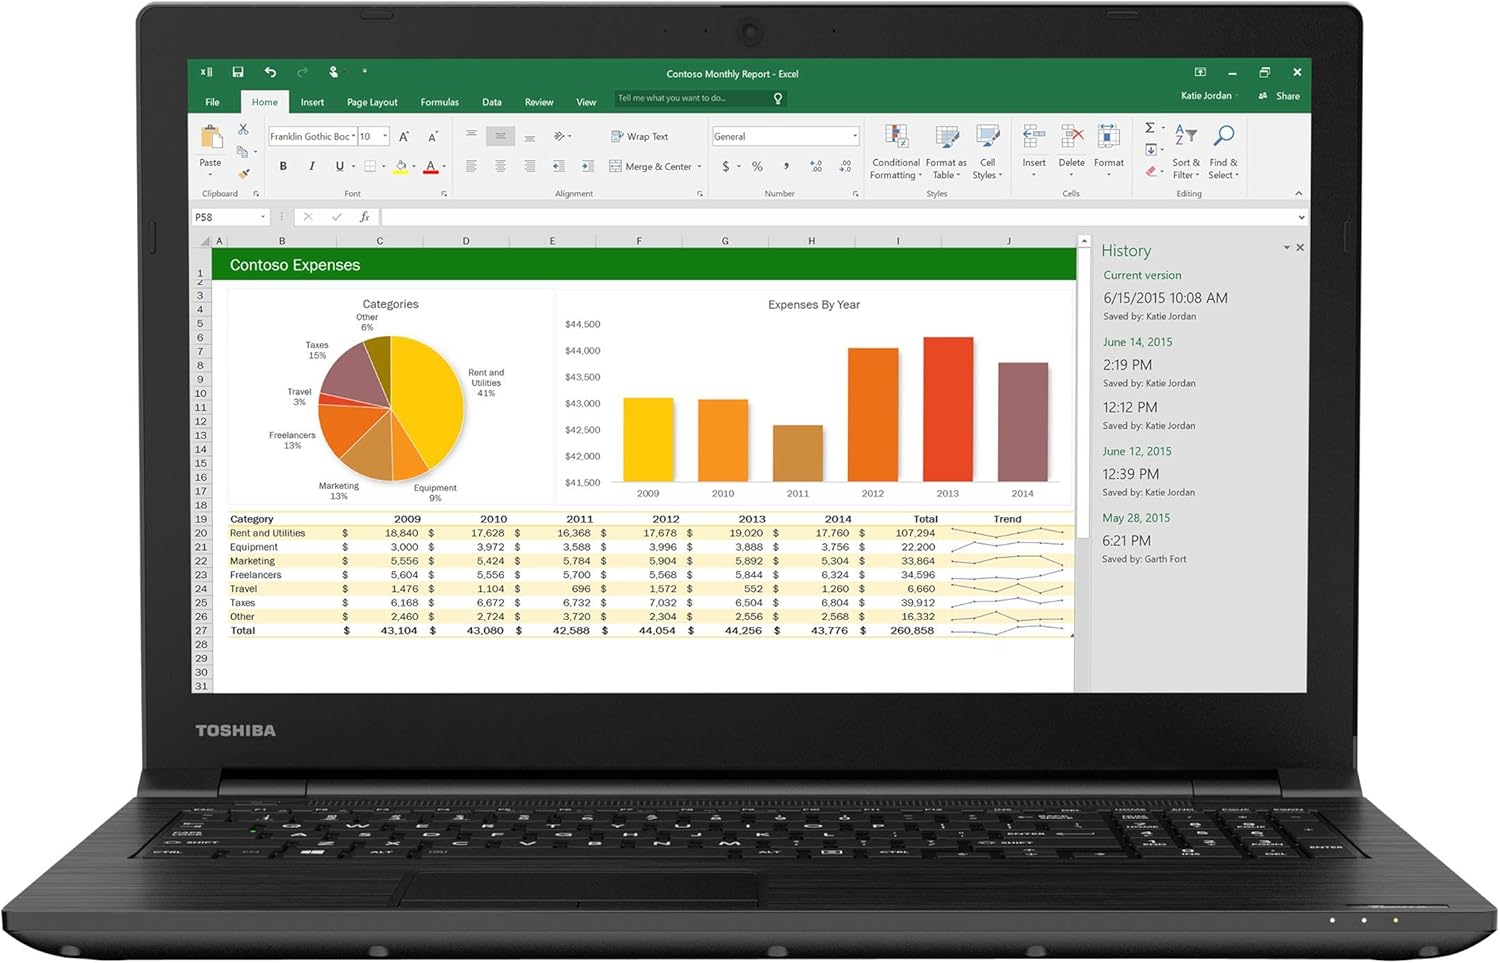Click the Share button
The image size is (1500, 963).
pos(1280,96)
